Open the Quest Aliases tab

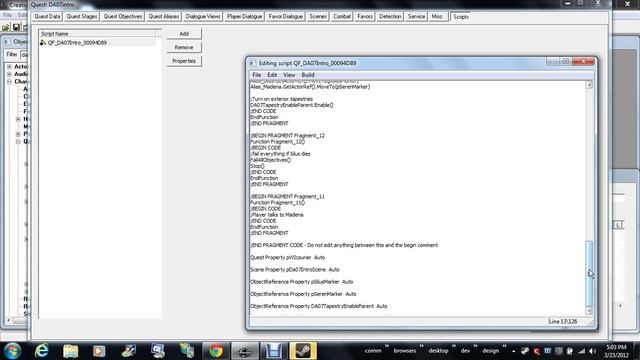[x=164, y=16]
